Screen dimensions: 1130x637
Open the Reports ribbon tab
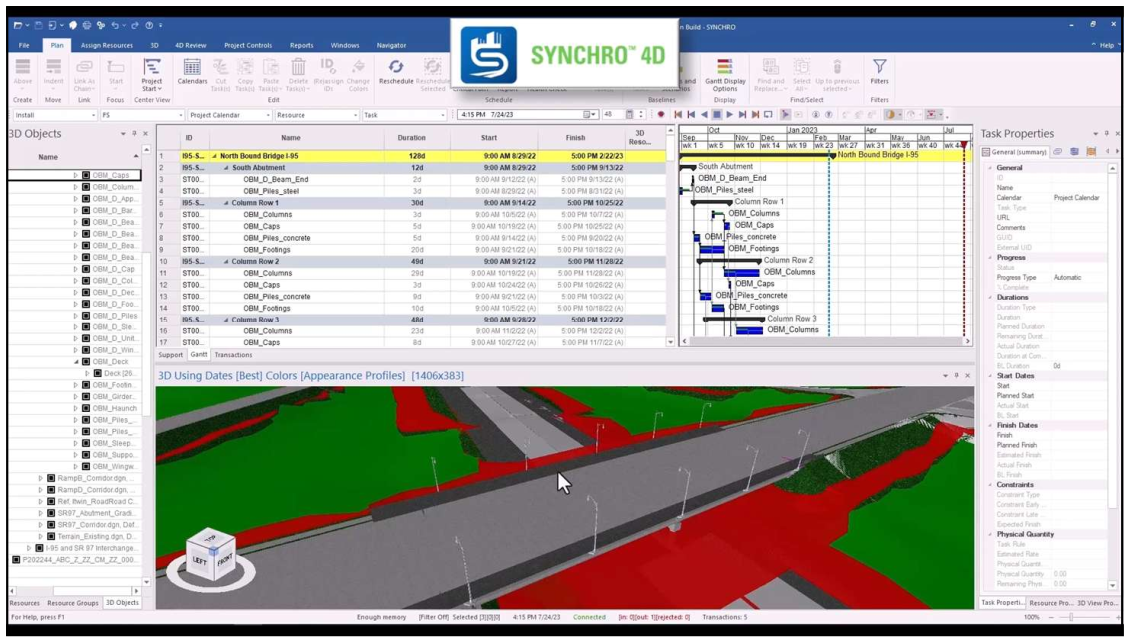click(301, 45)
